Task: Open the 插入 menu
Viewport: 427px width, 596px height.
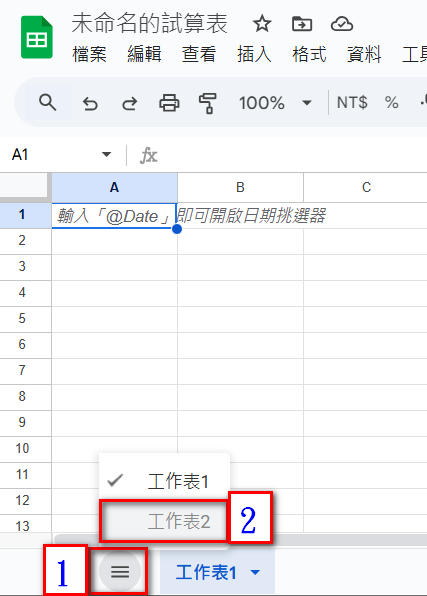Action: (x=254, y=54)
